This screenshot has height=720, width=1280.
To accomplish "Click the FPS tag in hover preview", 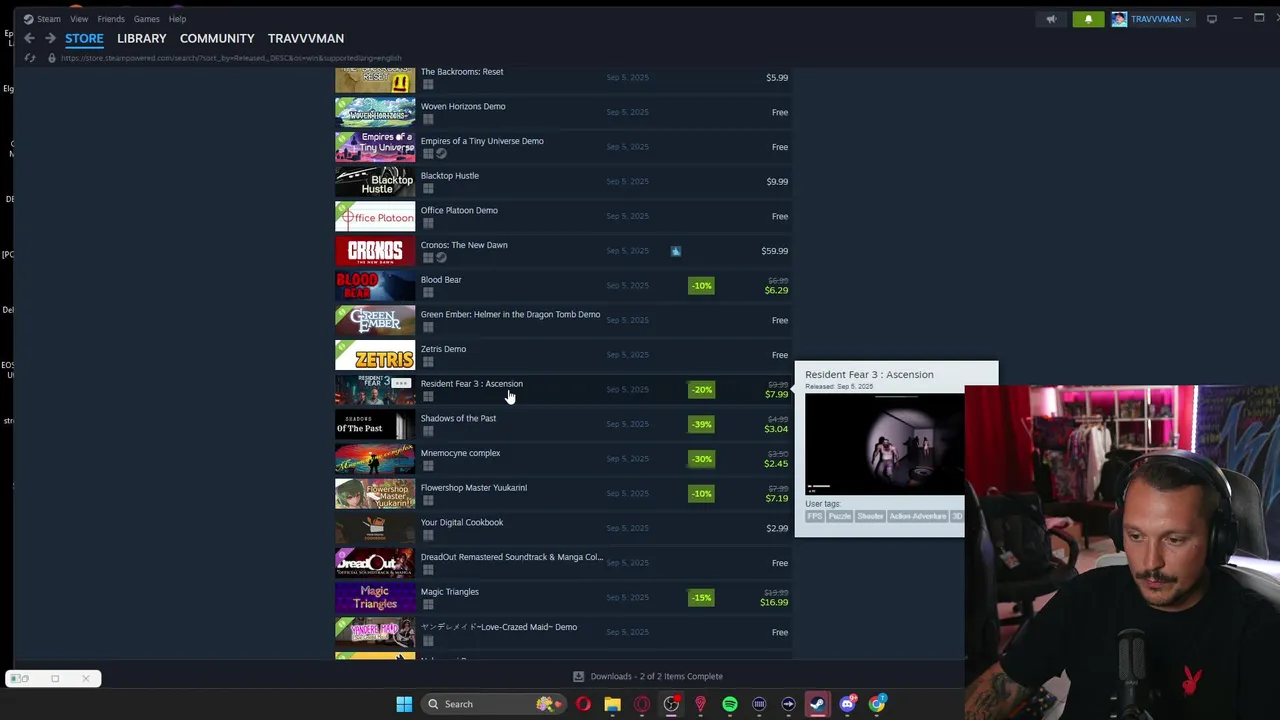I will 814,516.
